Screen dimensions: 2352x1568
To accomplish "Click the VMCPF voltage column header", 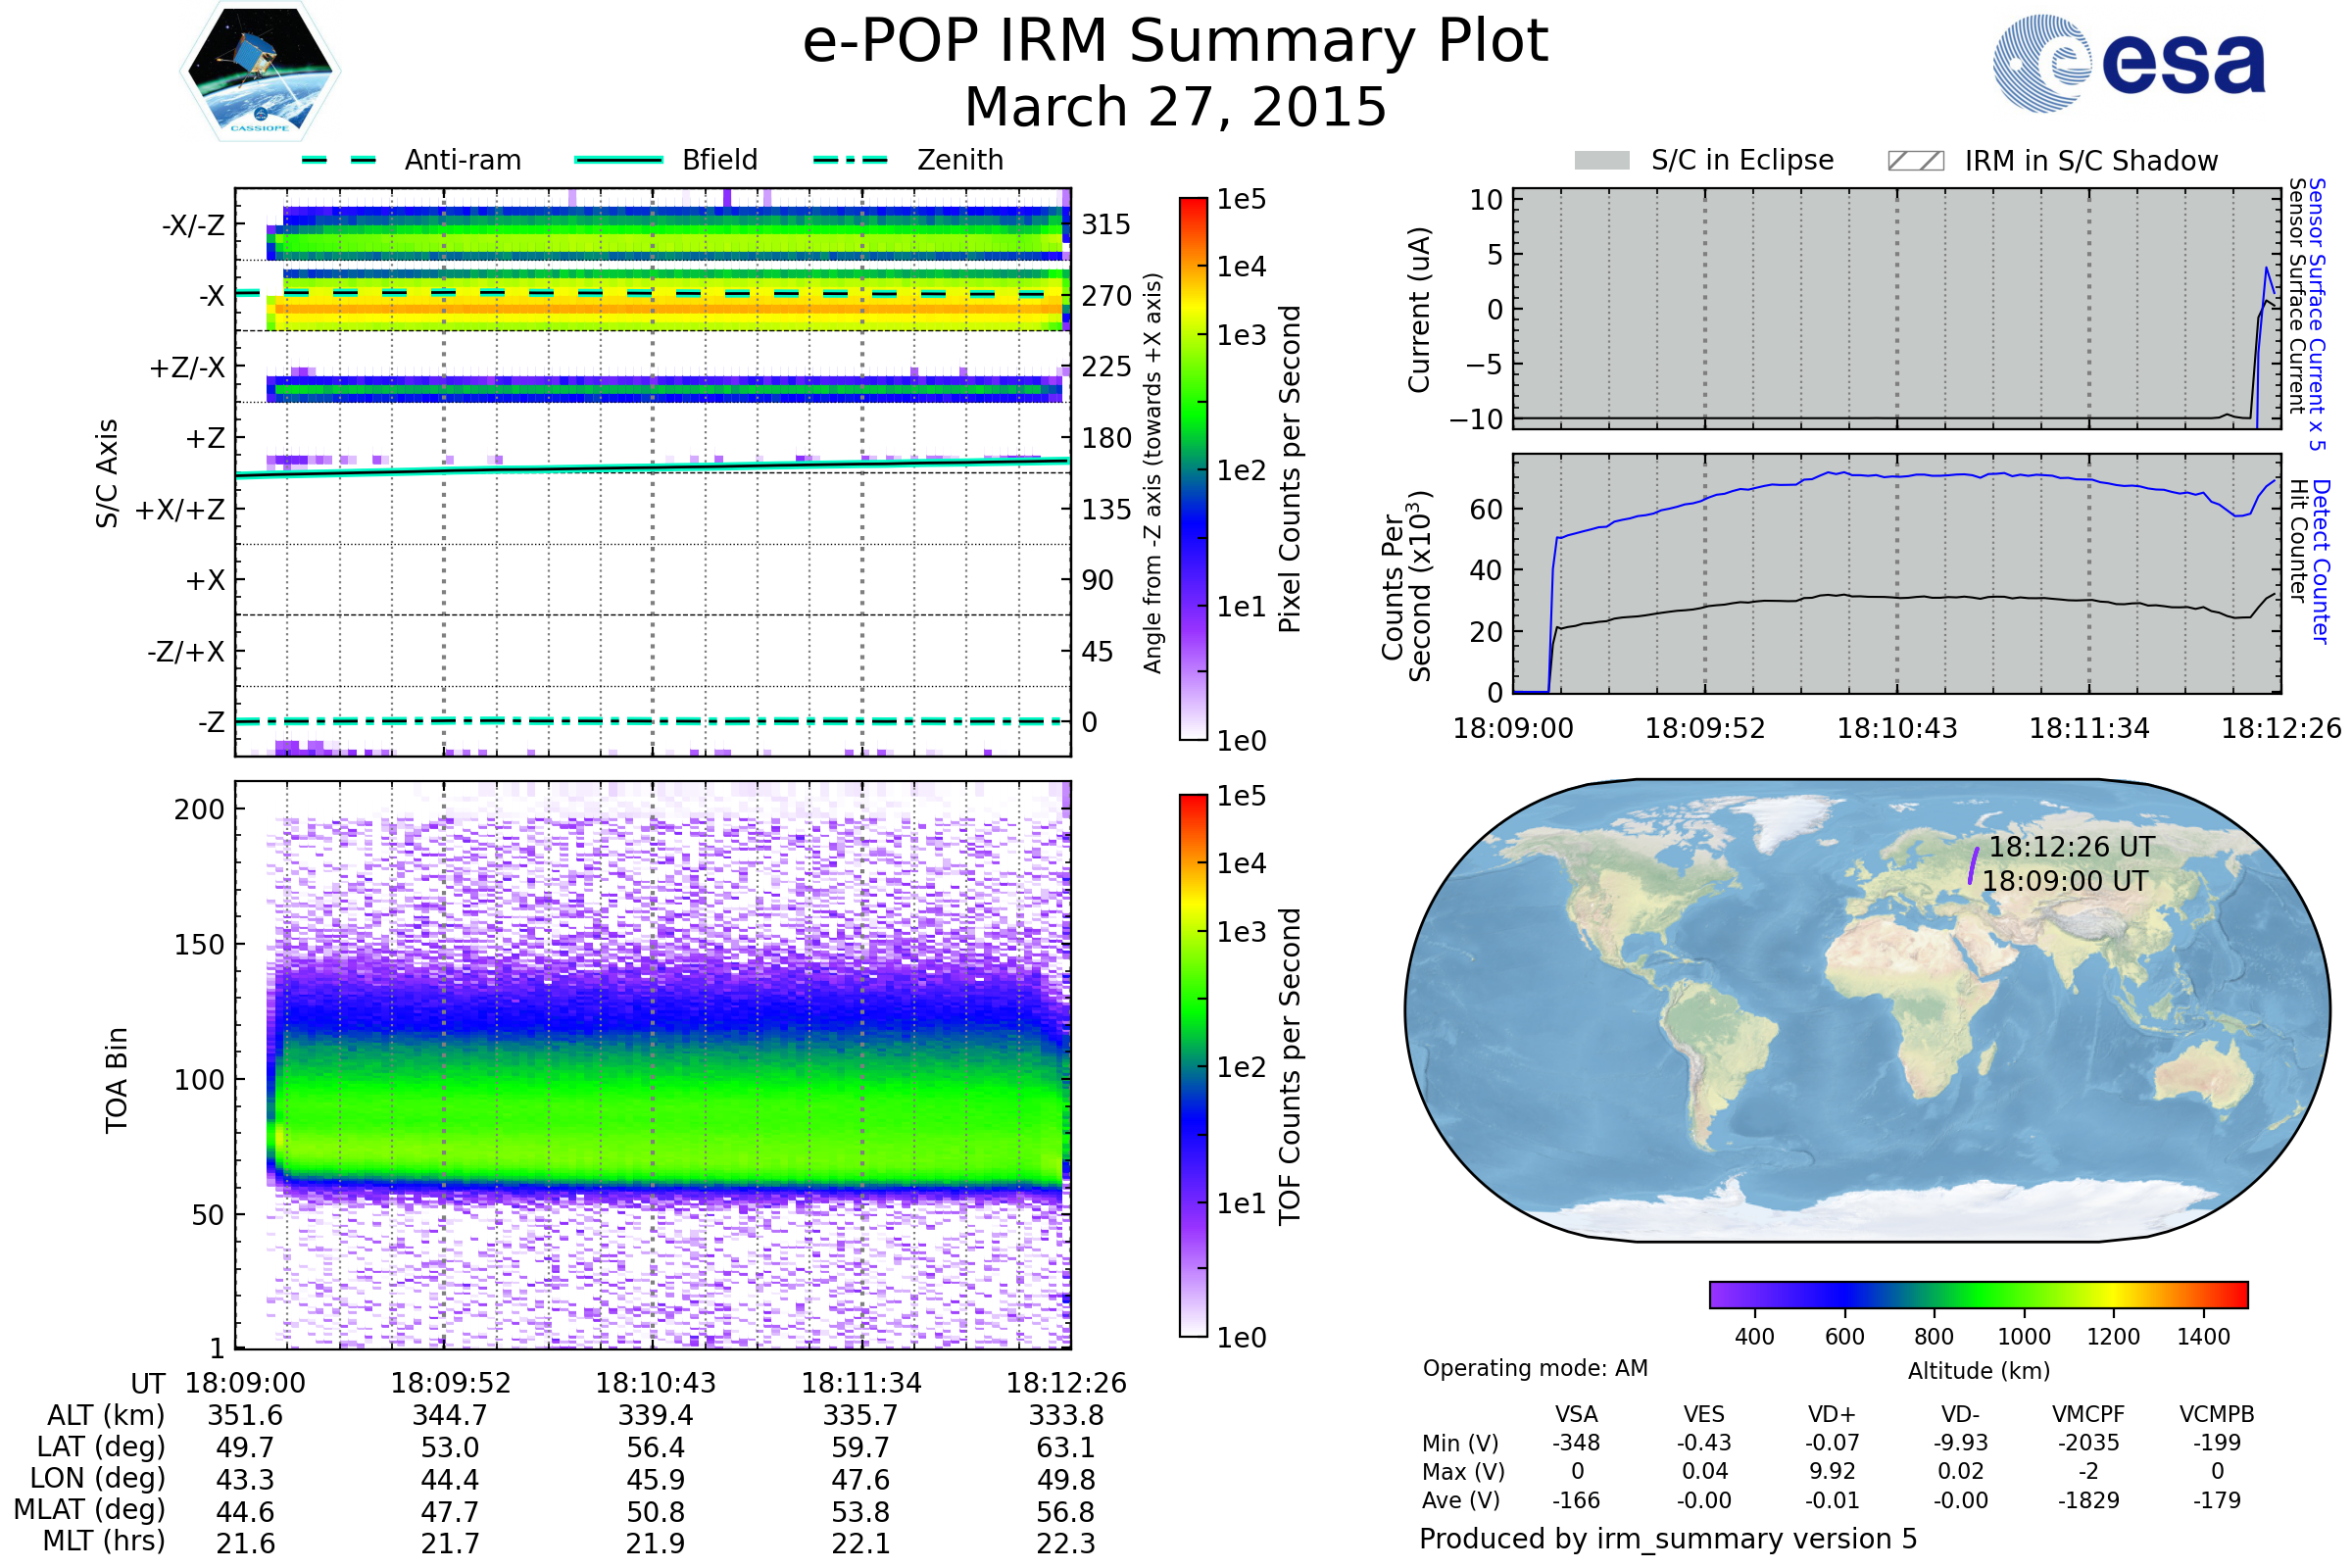I will pyautogui.click(x=2088, y=1414).
